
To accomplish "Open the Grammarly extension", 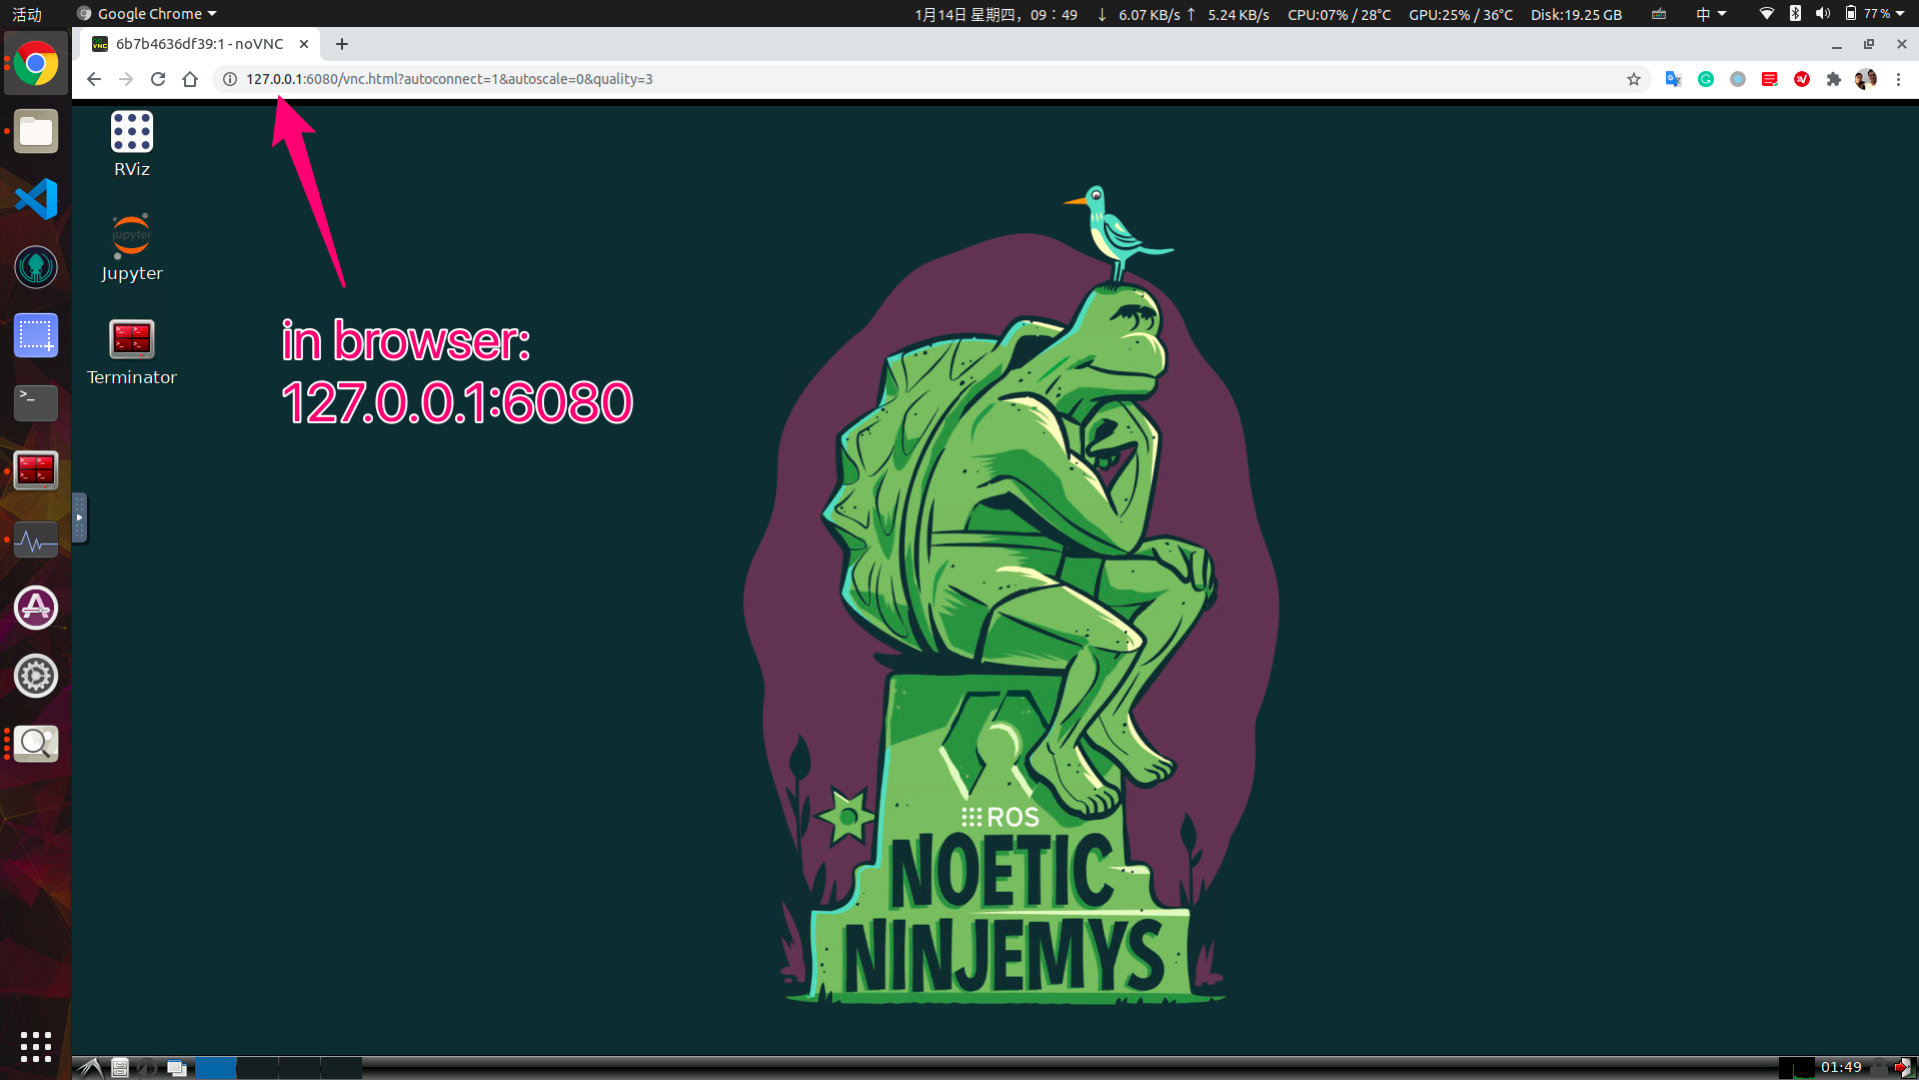I will tap(1706, 79).
